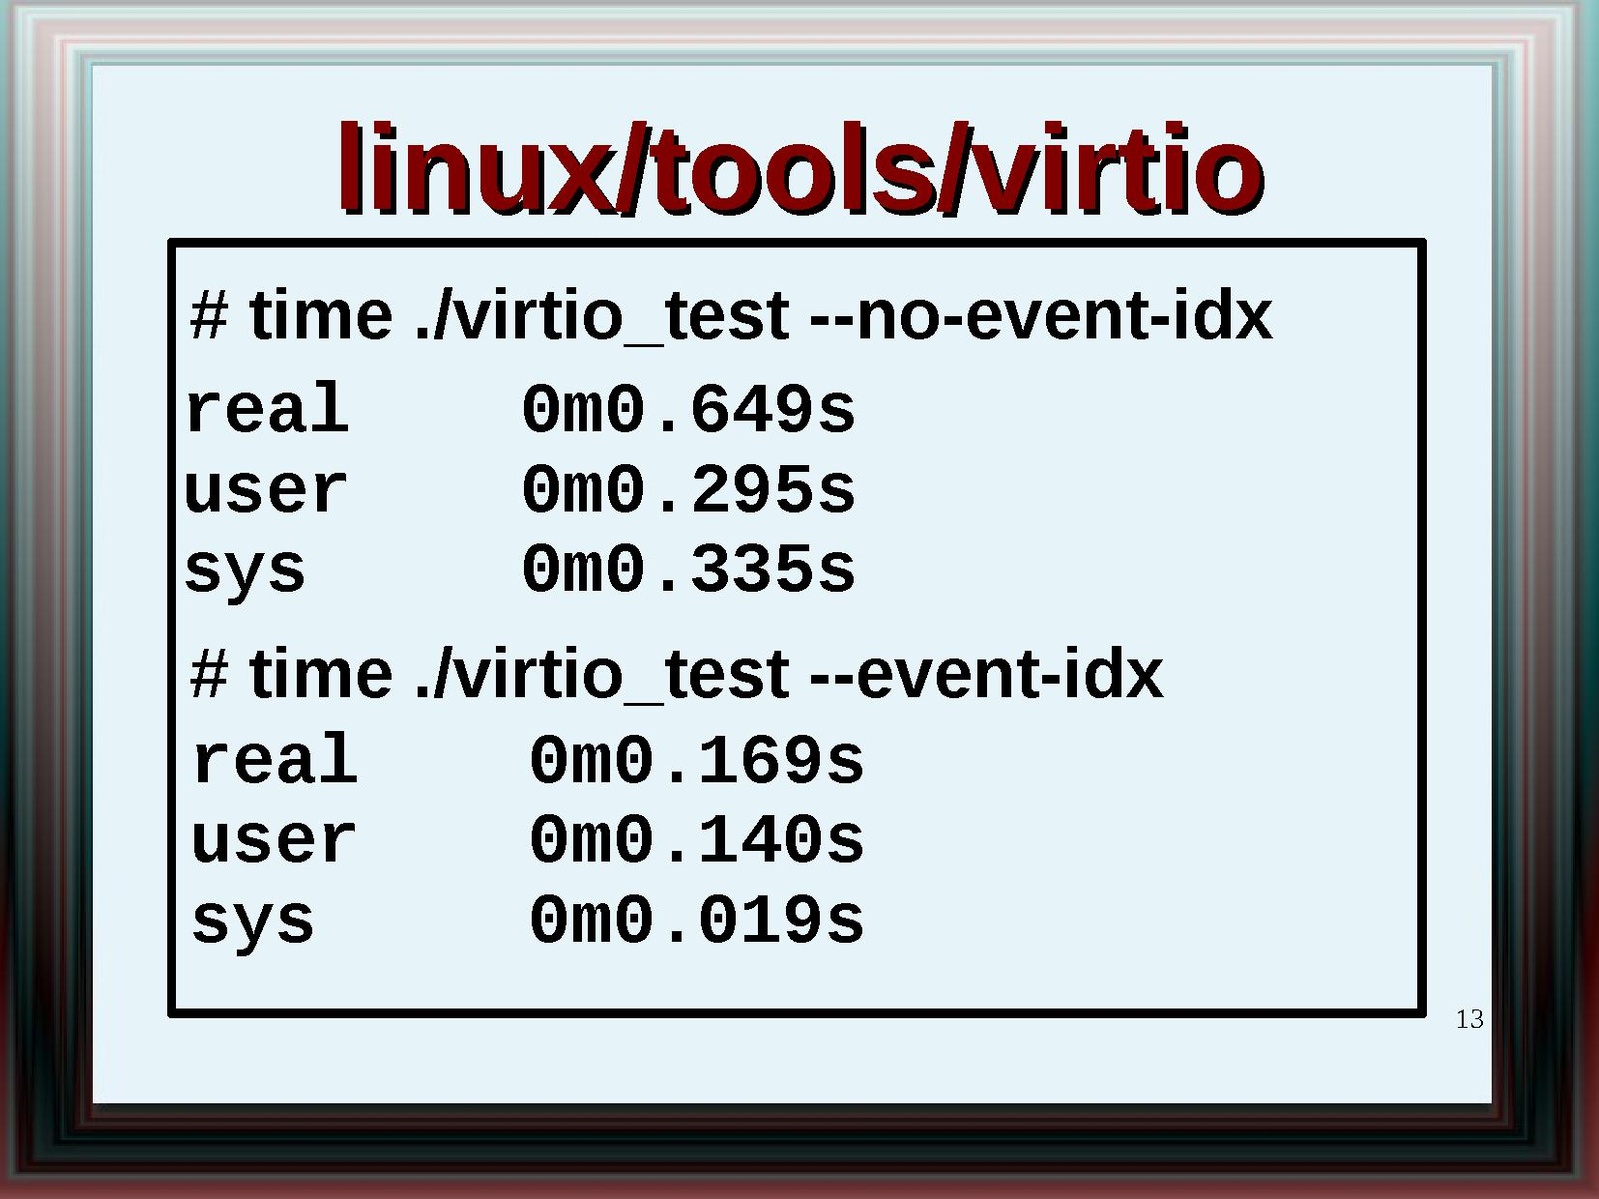Click the hash prompt before the second time command
The height and width of the screenshot is (1199, 1599).
(209, 674)
